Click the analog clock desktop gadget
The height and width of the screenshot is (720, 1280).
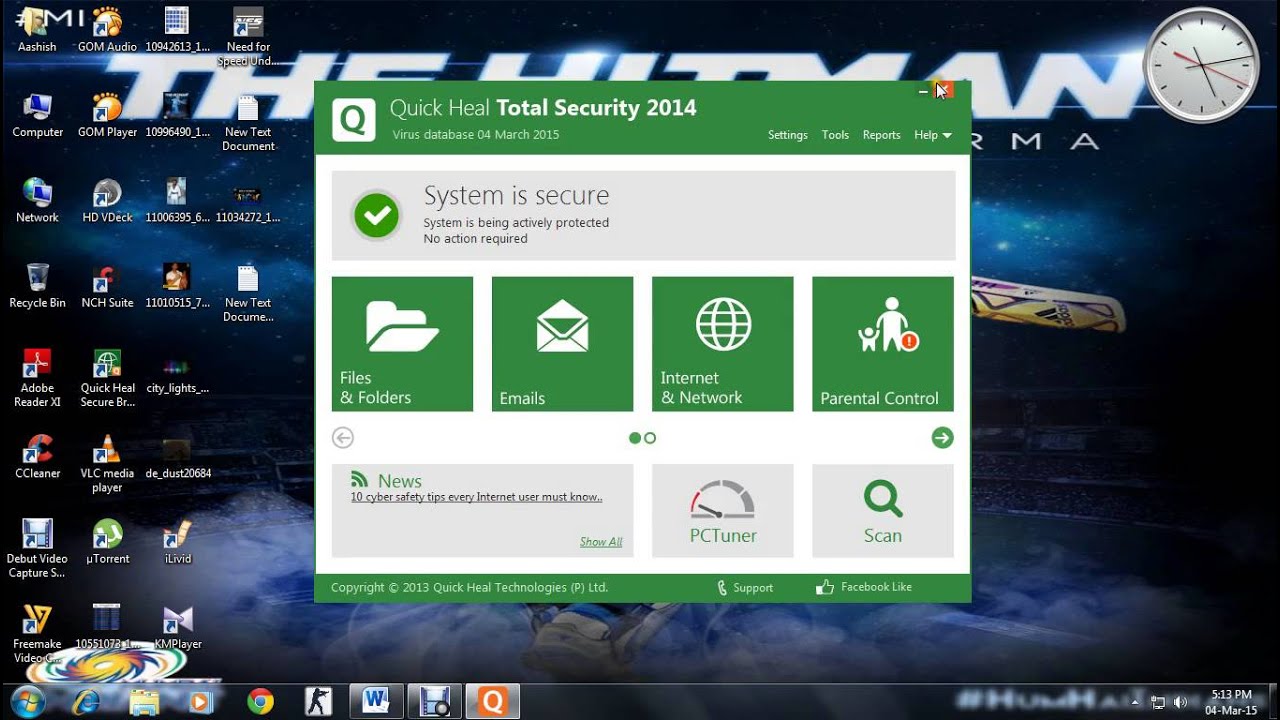[1201, 65]
